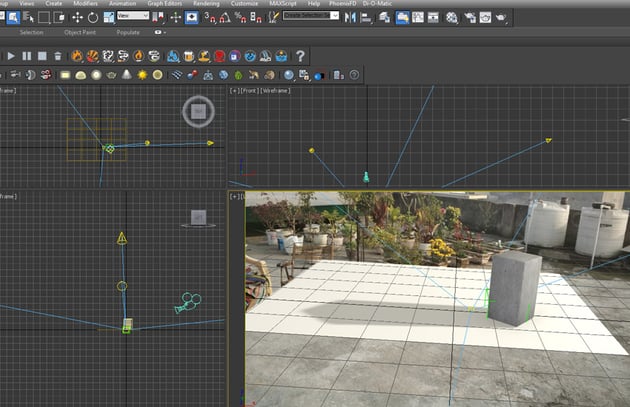Start the PhoenixFD simulation with Play
Screen dimensions: 630x407
[11, 56]
